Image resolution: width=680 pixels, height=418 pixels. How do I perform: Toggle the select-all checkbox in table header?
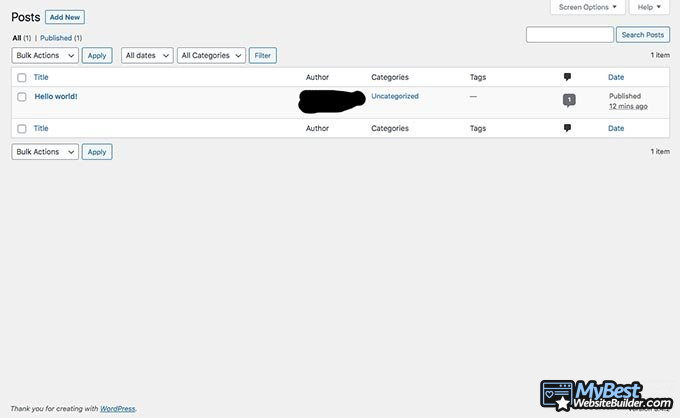(x=22, y=77)
